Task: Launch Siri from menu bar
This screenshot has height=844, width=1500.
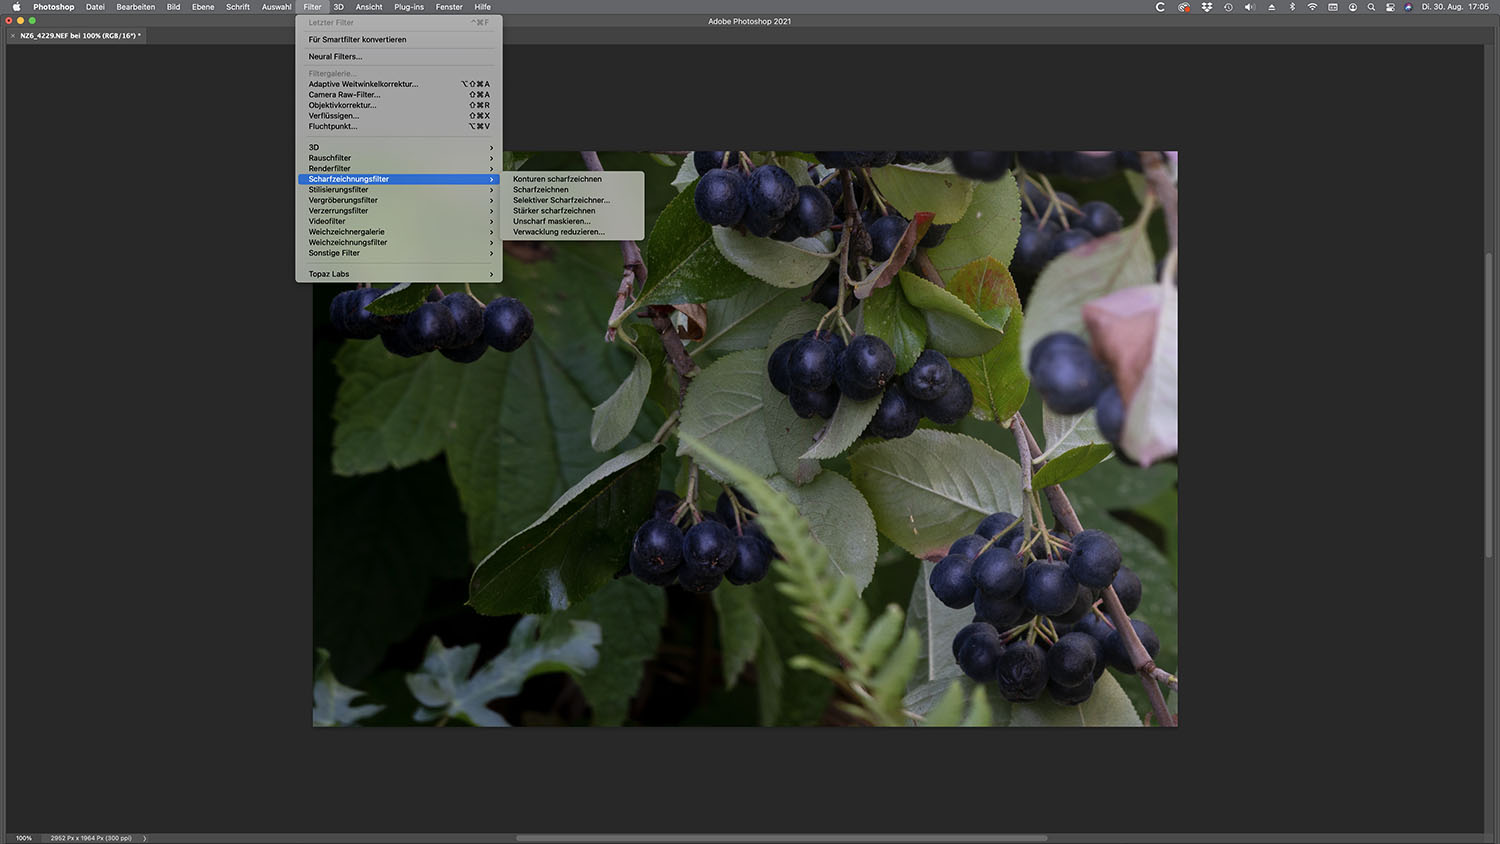Action: click(1408, 7)
